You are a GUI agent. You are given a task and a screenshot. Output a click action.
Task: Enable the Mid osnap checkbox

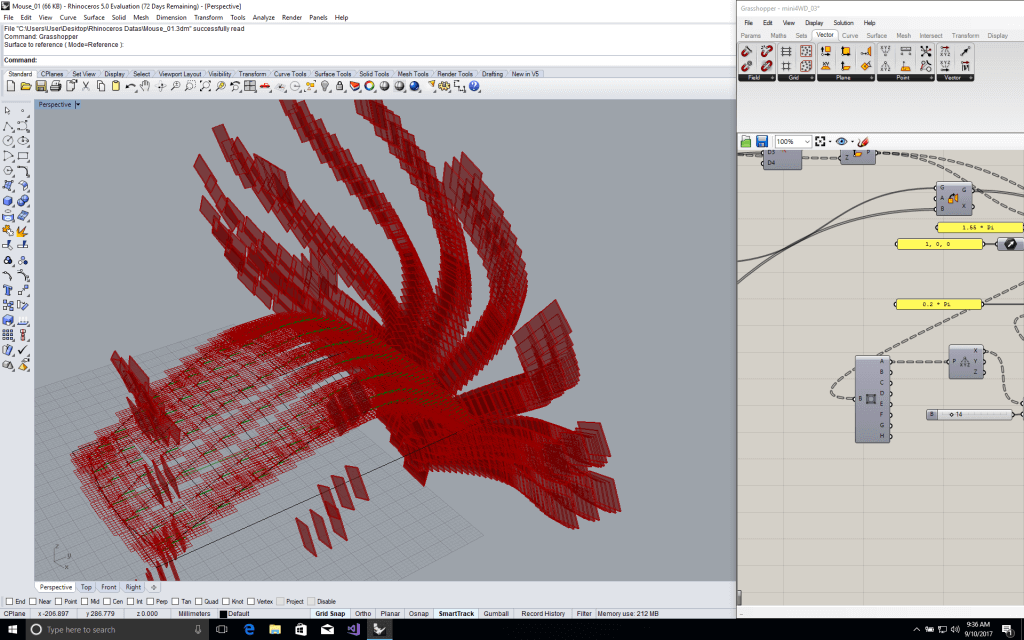tap(85, 601)
